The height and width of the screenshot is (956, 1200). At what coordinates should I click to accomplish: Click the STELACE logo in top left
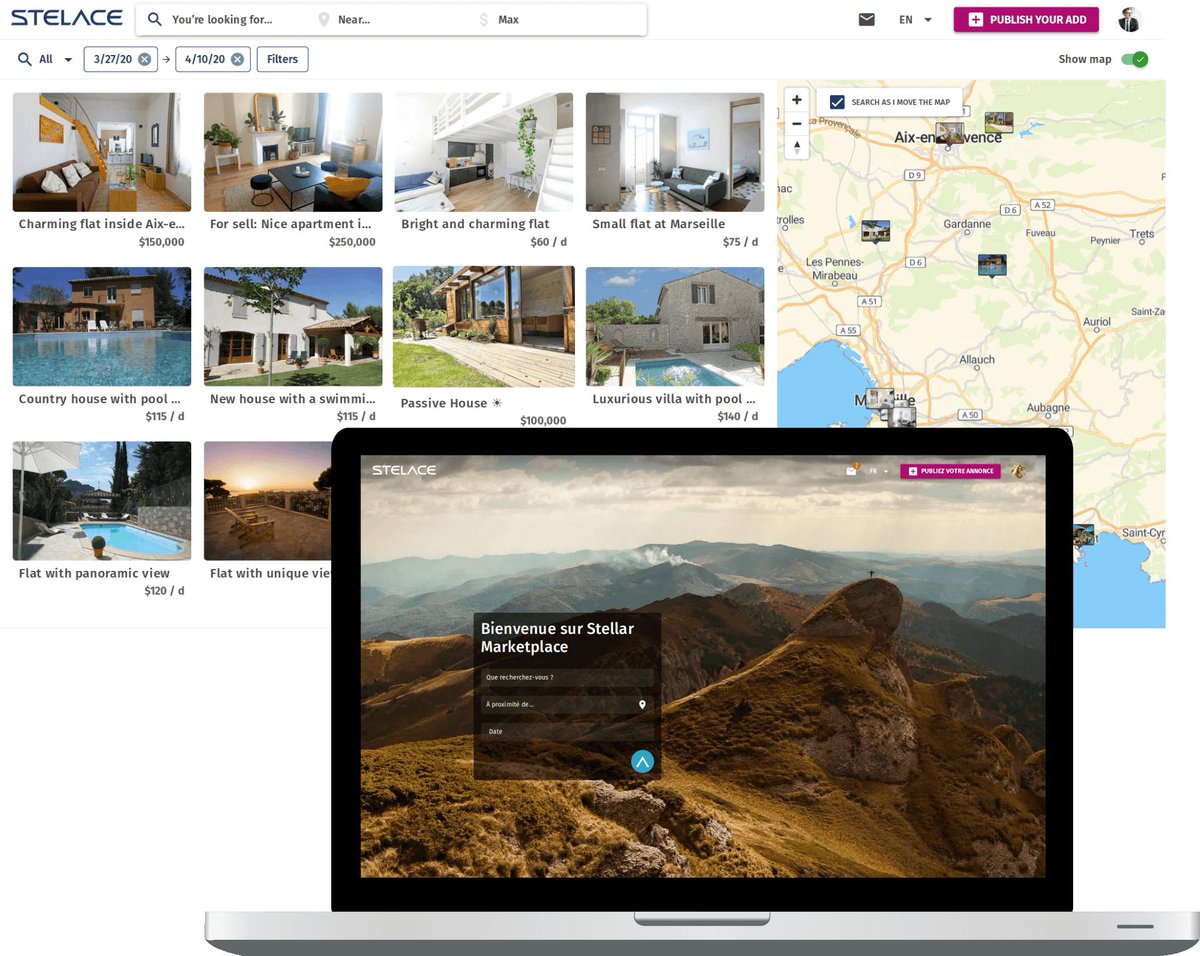65,16
